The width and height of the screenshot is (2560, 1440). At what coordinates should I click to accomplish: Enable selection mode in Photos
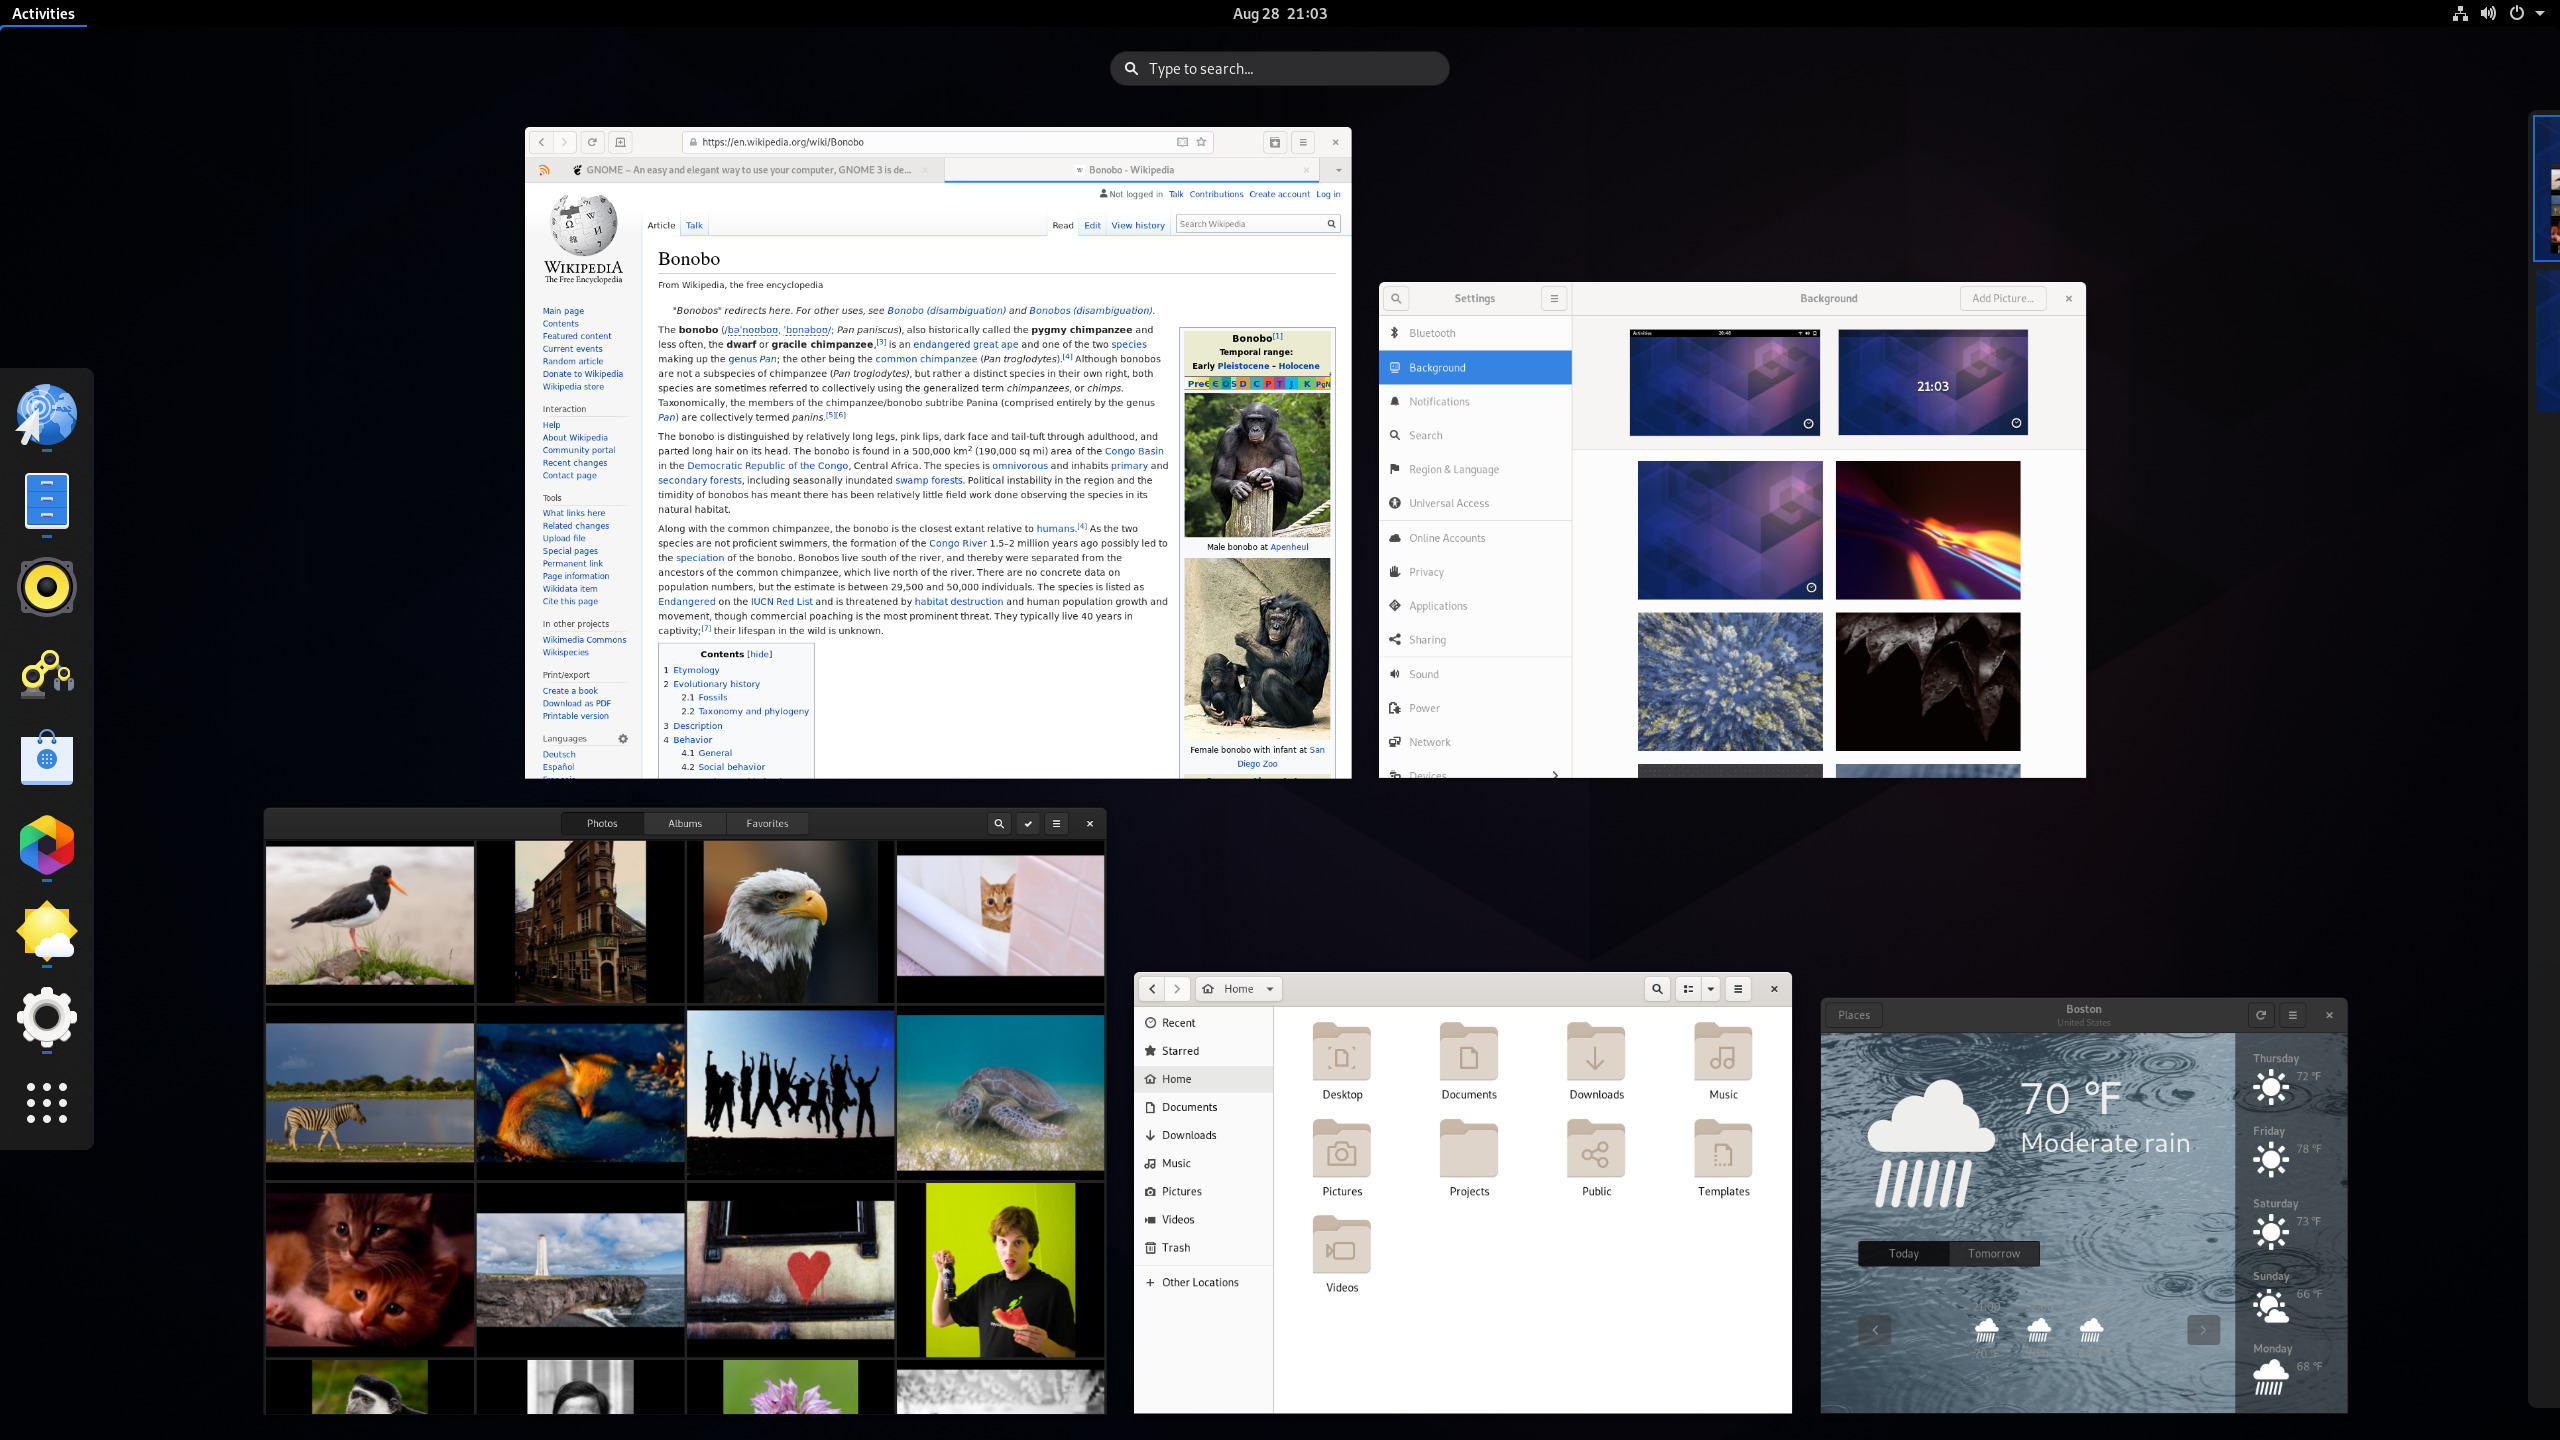click(x=1027, y=823)
